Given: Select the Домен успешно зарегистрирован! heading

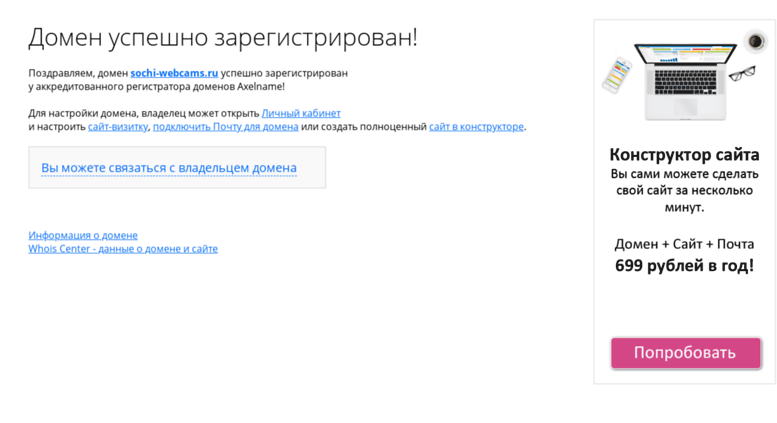Looking at the screenshot, I should 223,38.
